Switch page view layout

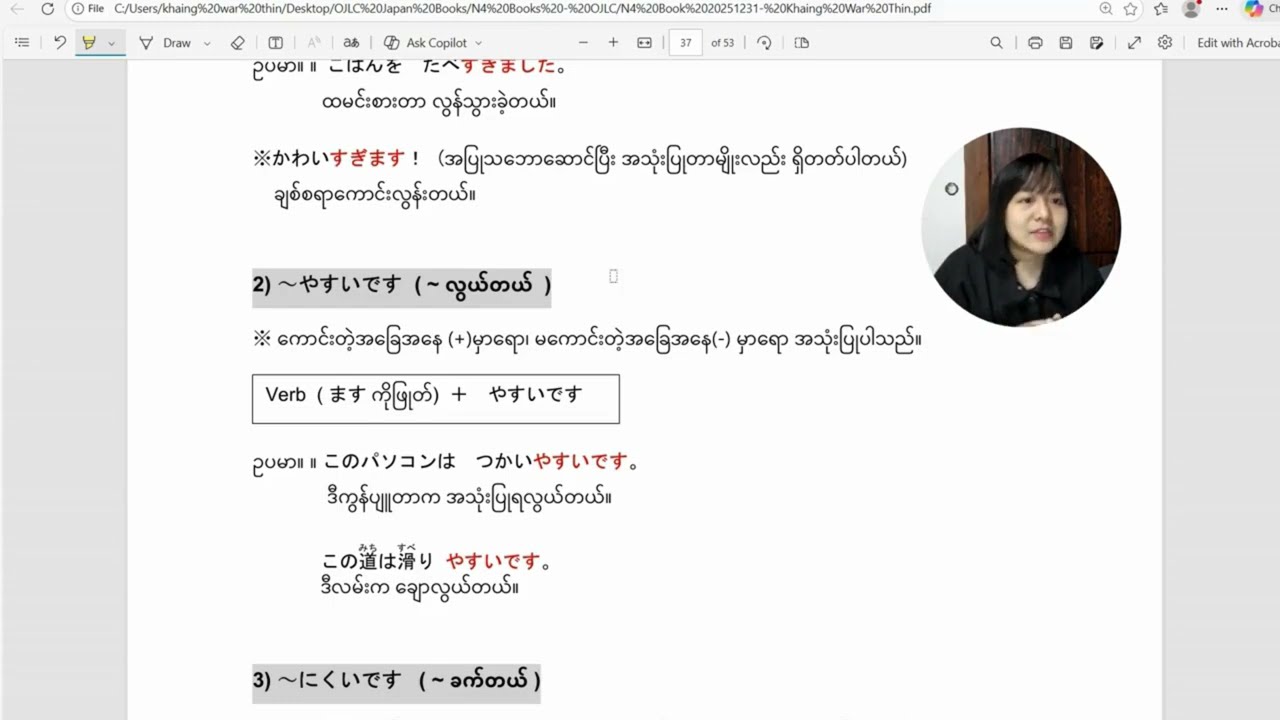(x=801, y=43)
